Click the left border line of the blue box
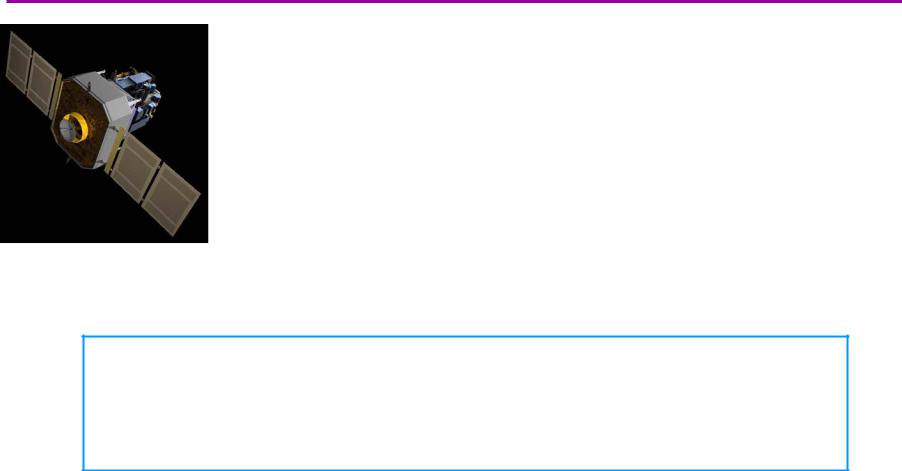Screen dimensions: 902x471 [83, 403]
